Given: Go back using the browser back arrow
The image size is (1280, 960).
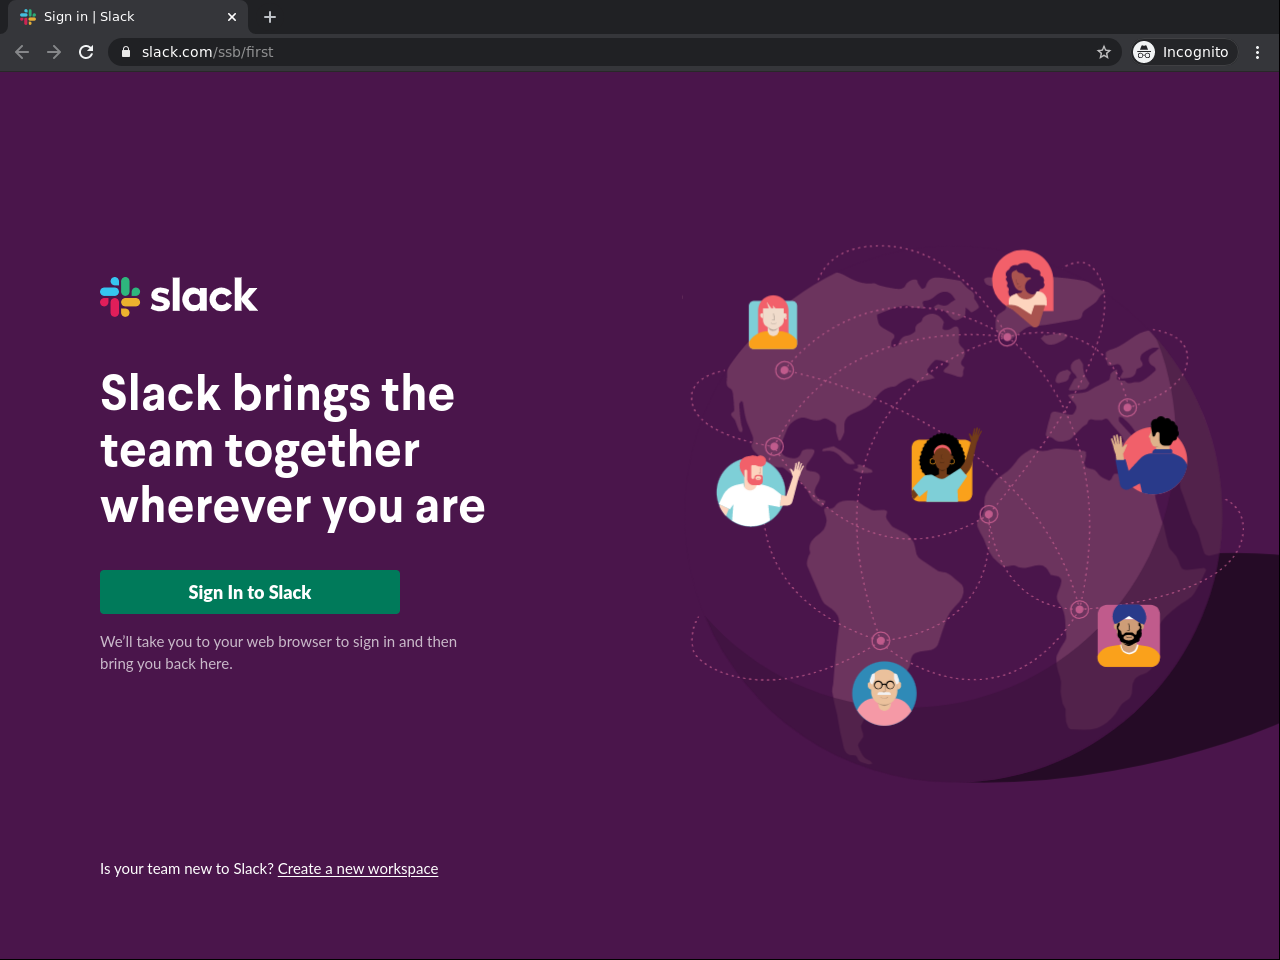Looking at the screenshot, I should point(22,52).
